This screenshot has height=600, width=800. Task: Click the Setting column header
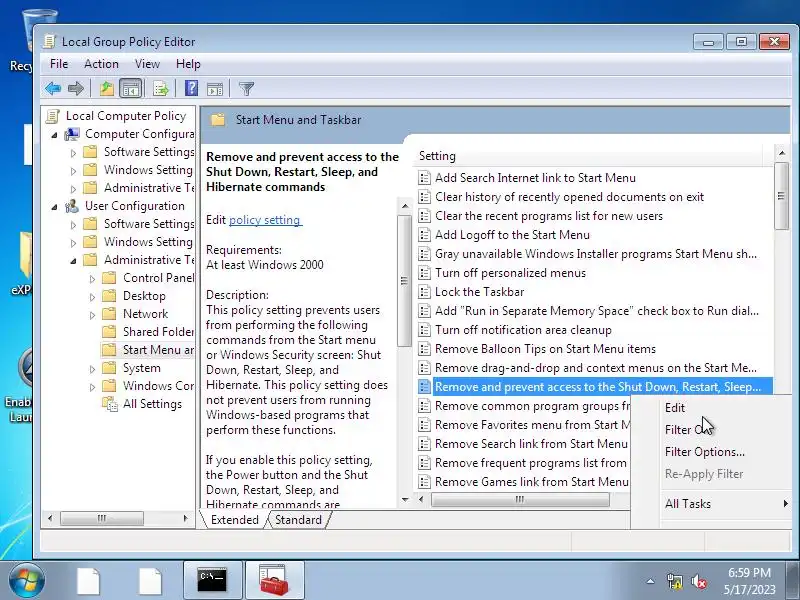click(x=587, y=156)
